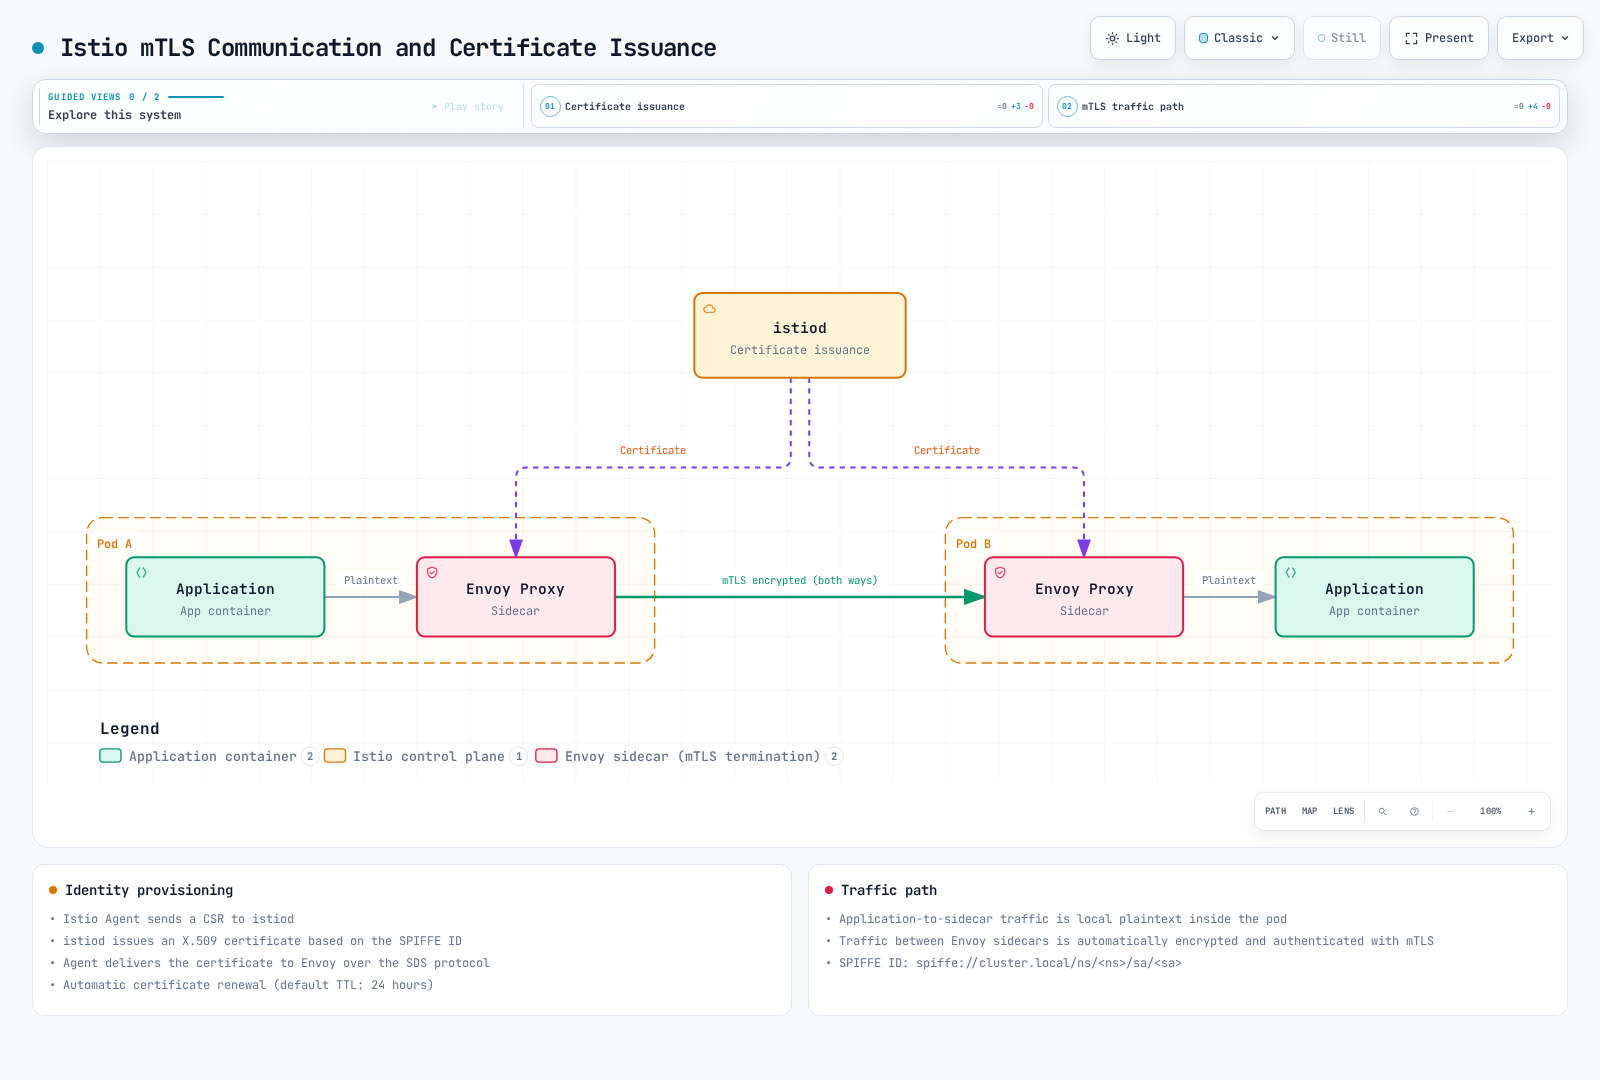Click code brackets icon on Pod A Application
The height and width of the screenshot is (1080, 1600).
point(142,573)
